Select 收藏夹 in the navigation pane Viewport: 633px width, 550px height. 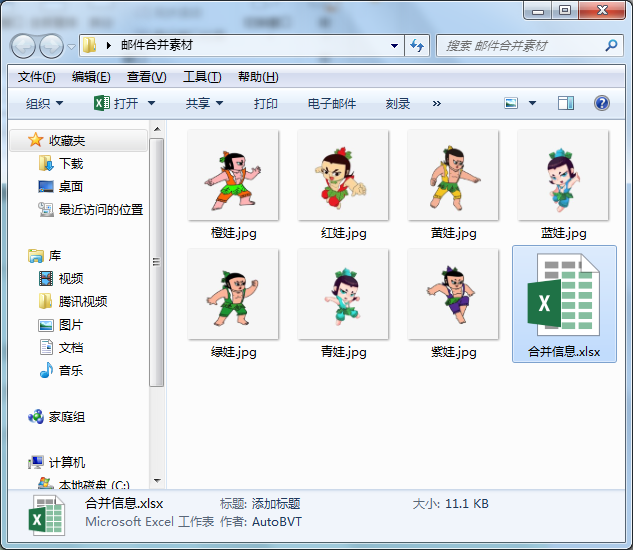coord(78,141)
